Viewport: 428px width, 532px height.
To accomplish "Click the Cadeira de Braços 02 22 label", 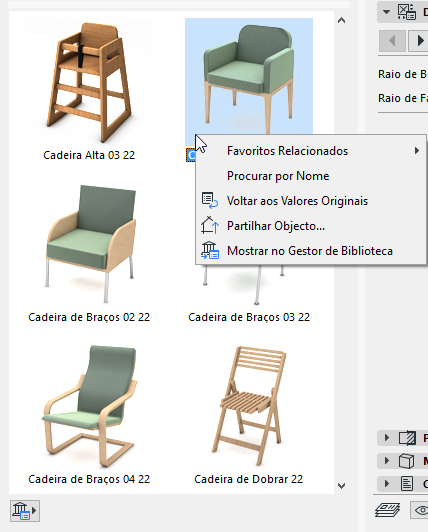I will point(89,317).
